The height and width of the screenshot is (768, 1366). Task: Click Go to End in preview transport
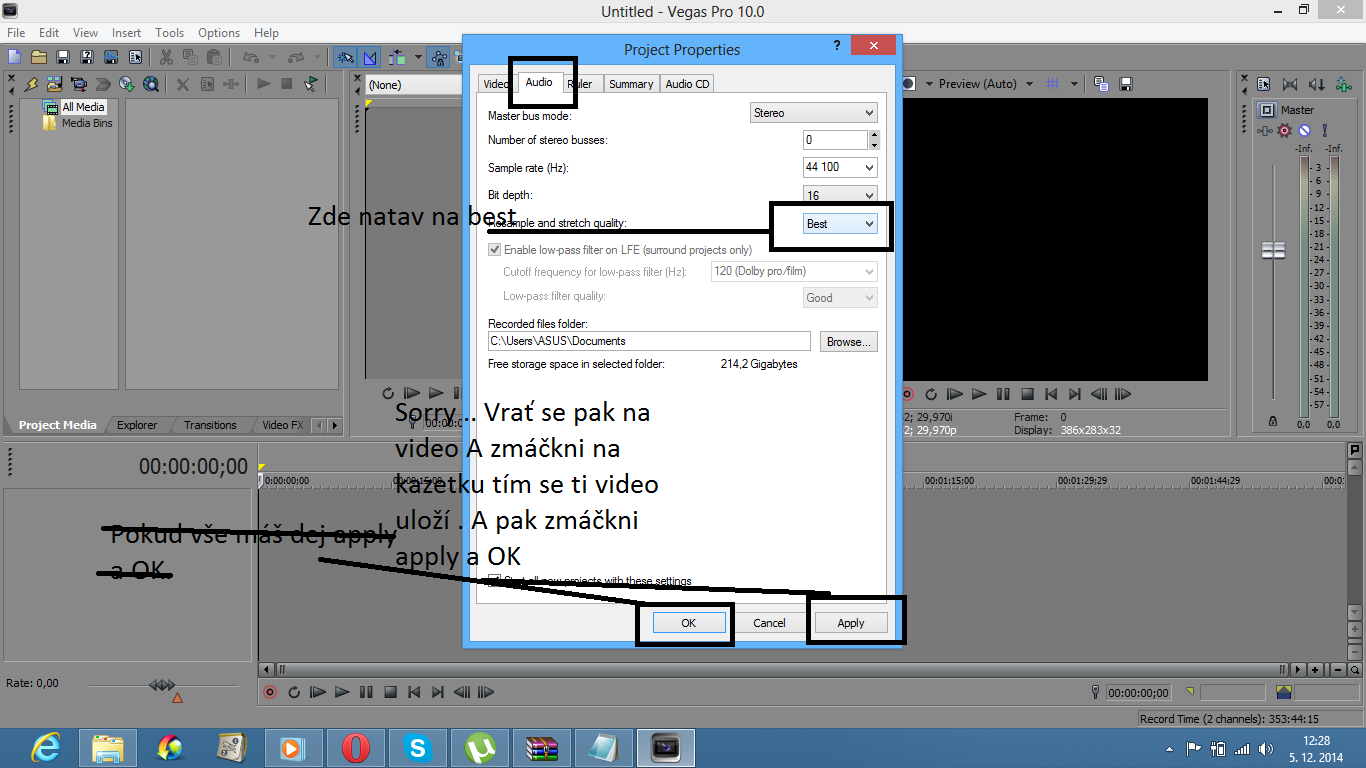(1075, 394)
